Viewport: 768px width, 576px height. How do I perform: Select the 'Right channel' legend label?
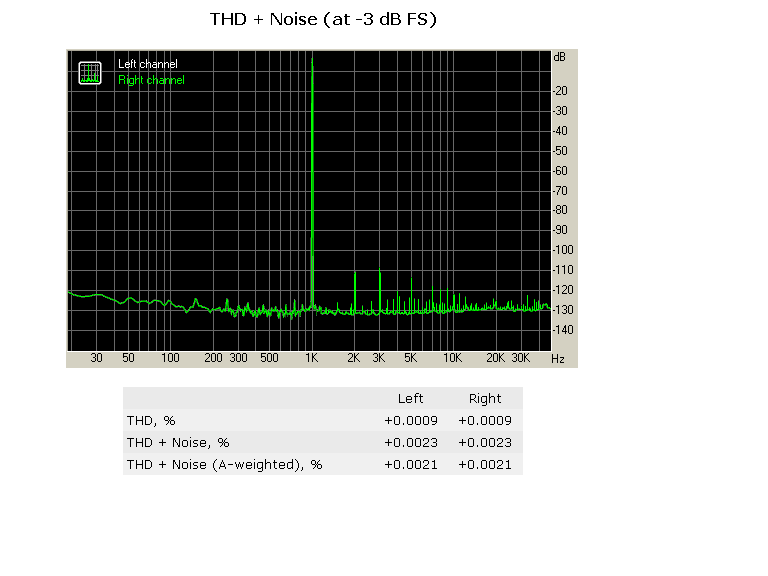151,80
